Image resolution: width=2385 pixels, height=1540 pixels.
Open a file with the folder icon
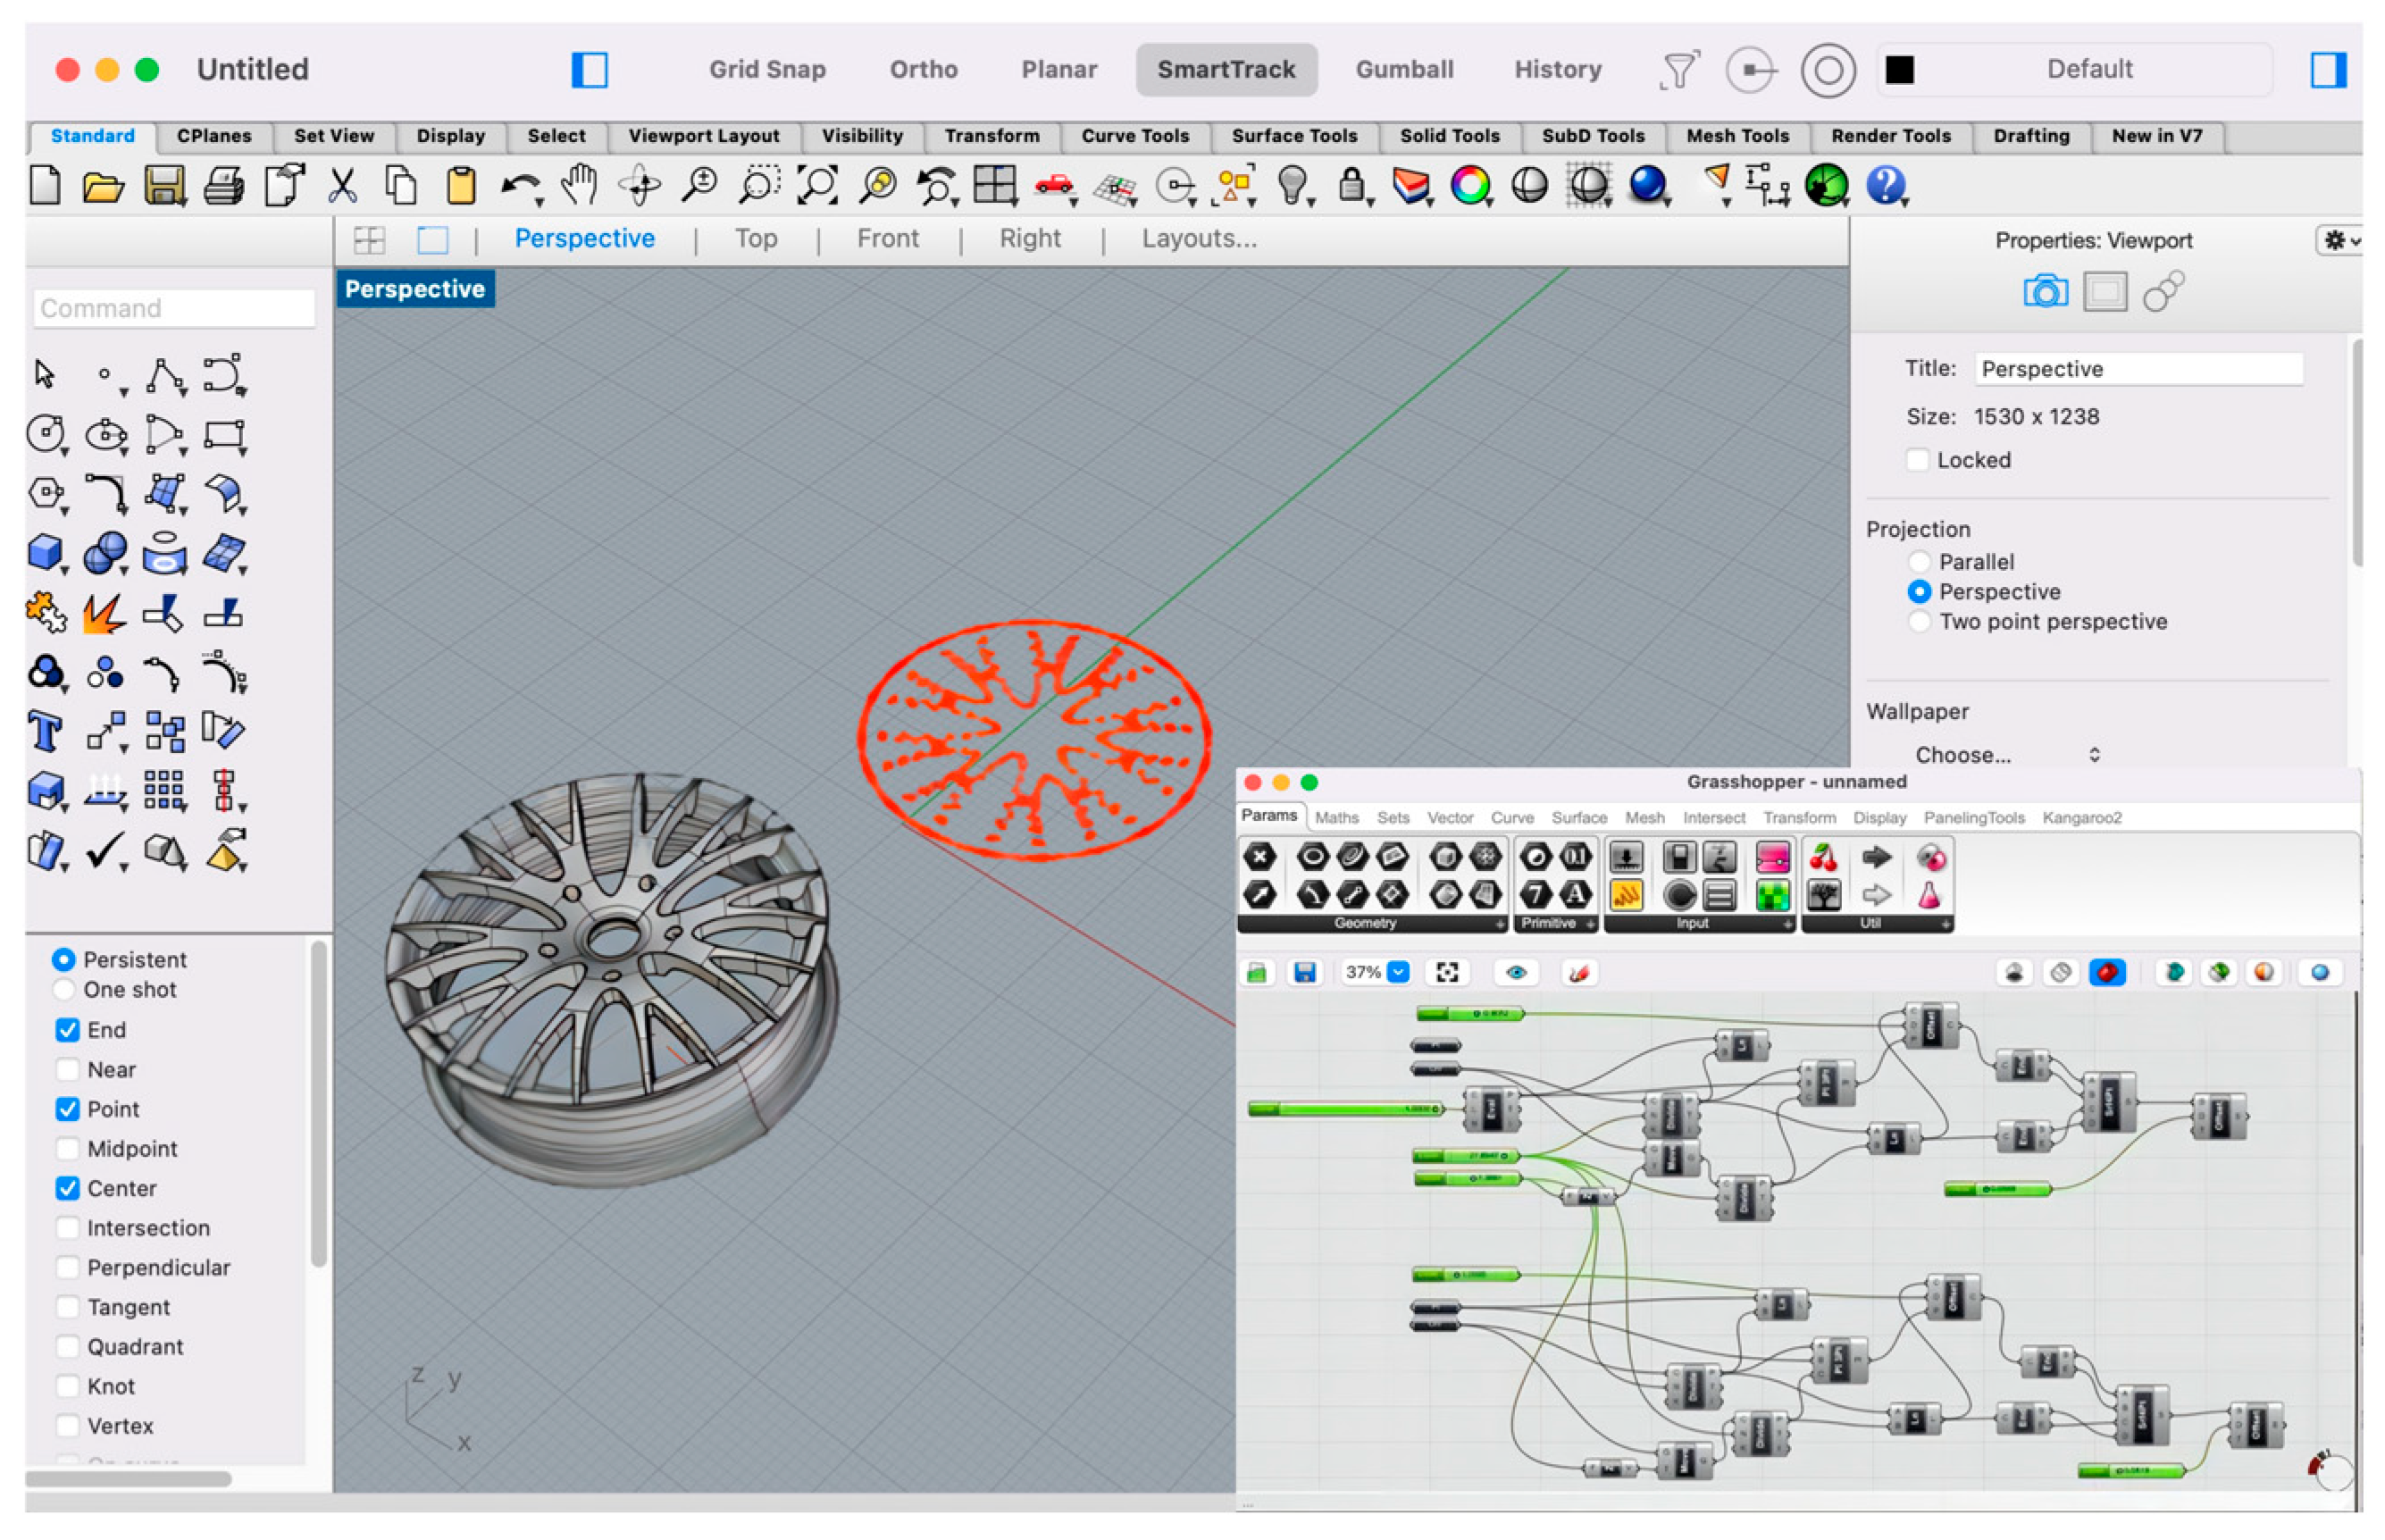coord(103,186)
